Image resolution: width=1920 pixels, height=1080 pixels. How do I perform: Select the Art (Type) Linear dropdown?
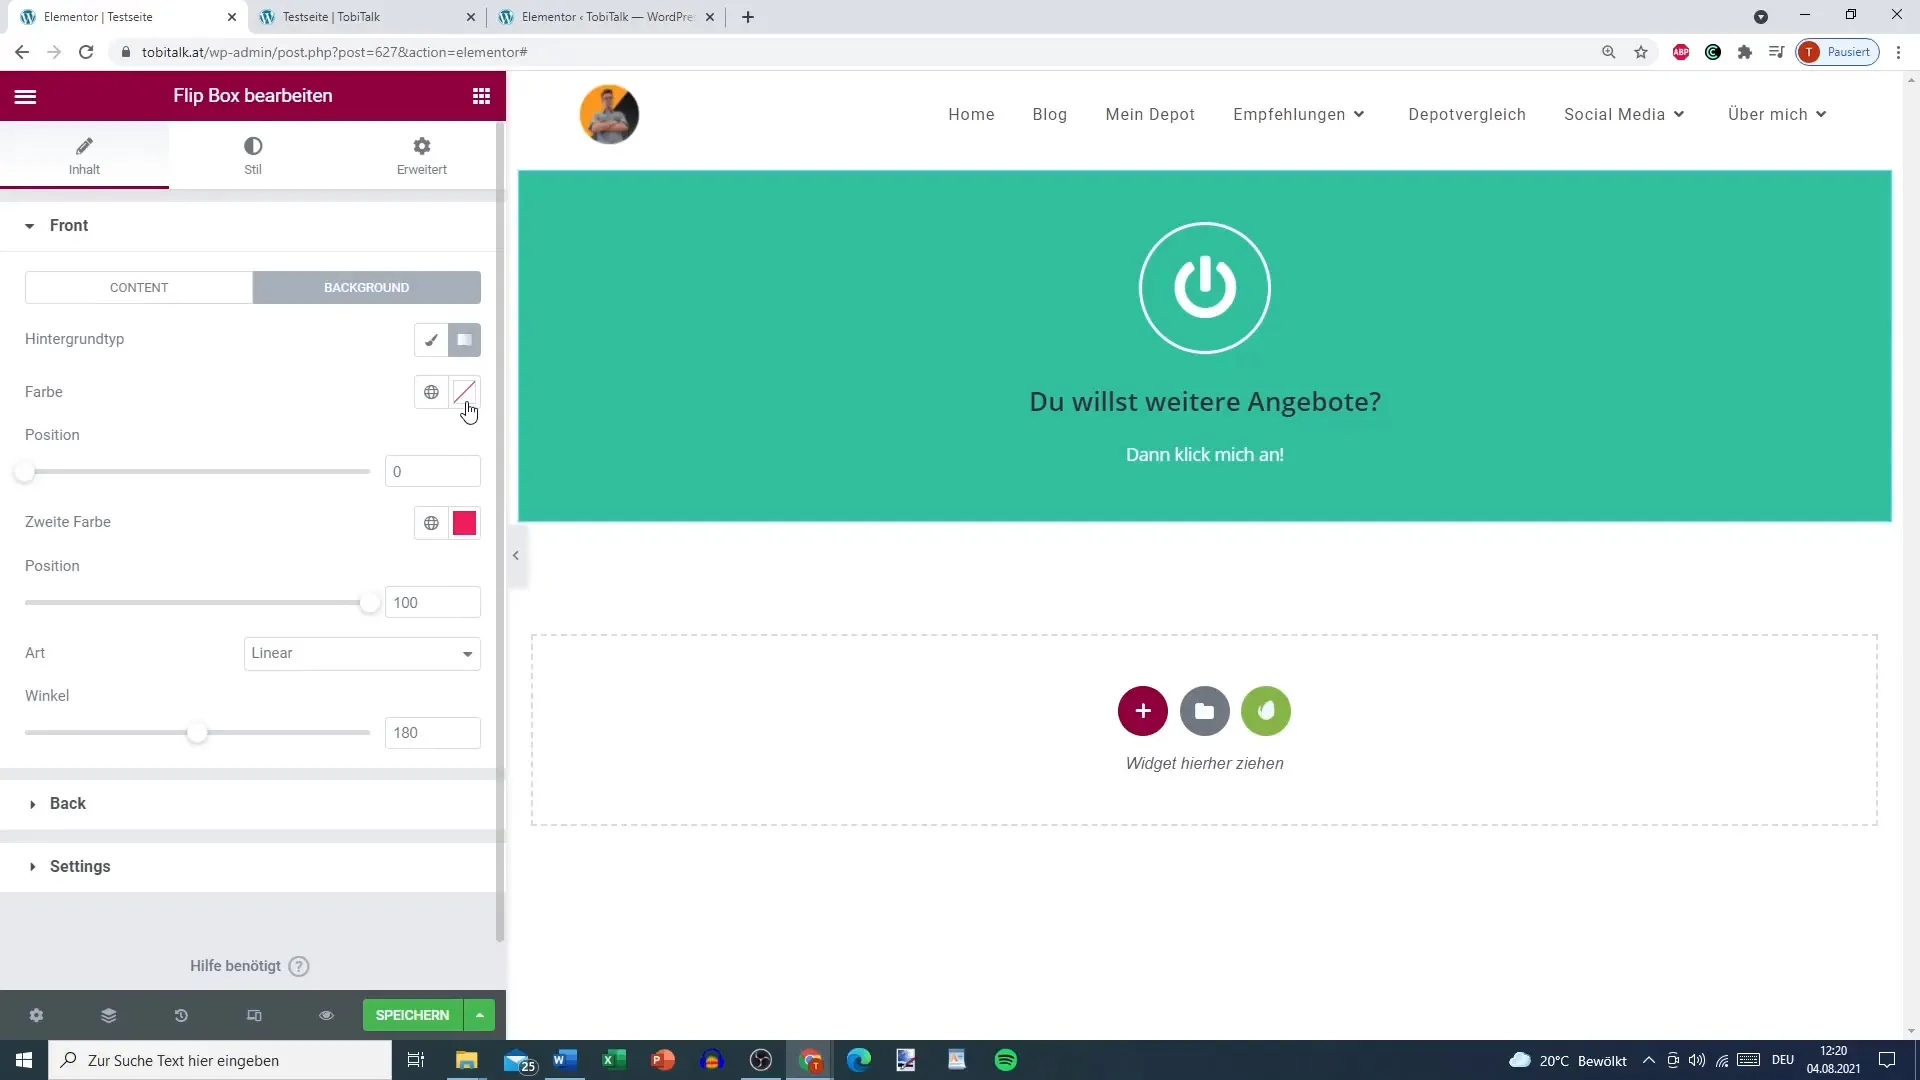pos(363,653)
